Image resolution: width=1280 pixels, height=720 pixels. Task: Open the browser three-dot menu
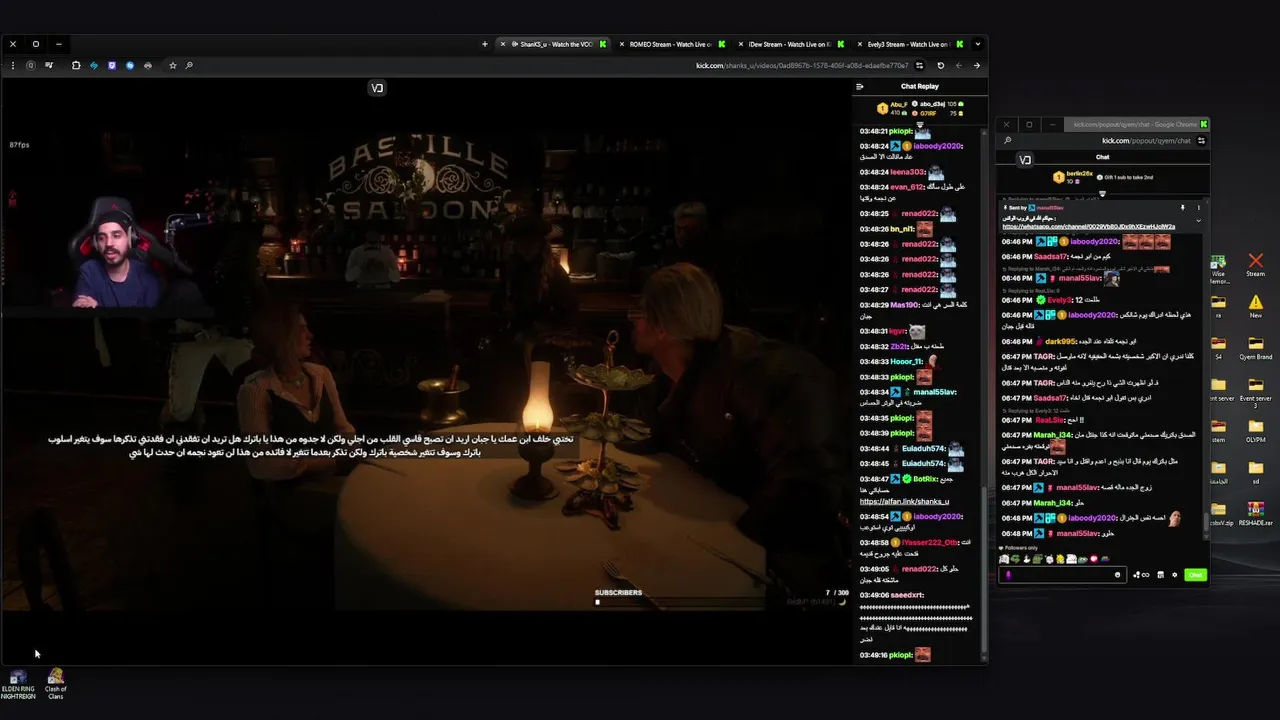point(13,65)
